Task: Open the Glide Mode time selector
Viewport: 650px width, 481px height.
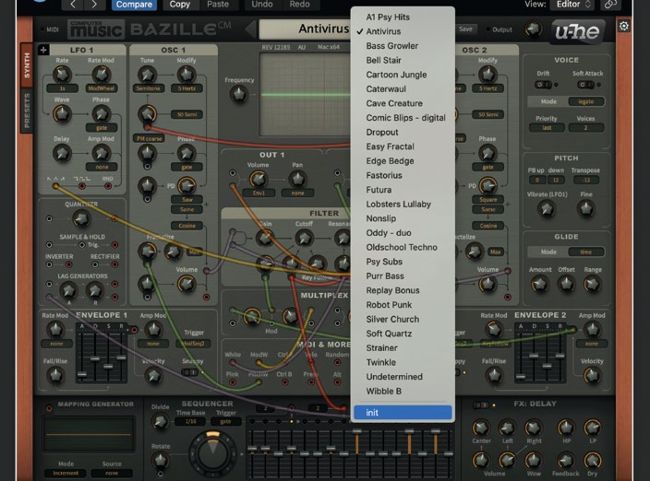Action: (x=586, y=252)
